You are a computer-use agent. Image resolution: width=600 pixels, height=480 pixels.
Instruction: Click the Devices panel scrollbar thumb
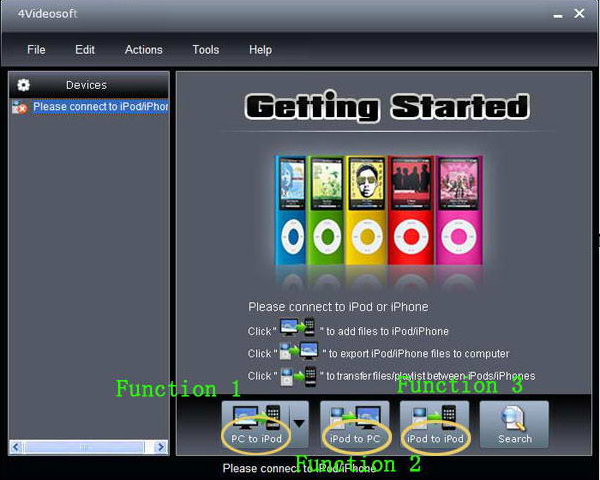click(84, 447)
